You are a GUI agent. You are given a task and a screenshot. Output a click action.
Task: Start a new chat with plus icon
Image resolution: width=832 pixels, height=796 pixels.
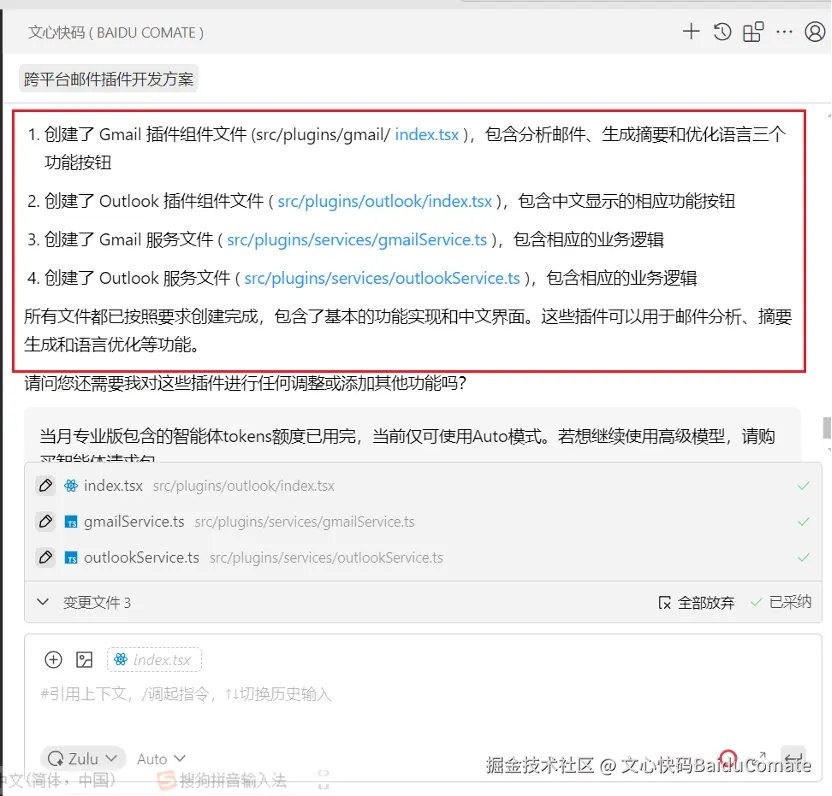691,32
